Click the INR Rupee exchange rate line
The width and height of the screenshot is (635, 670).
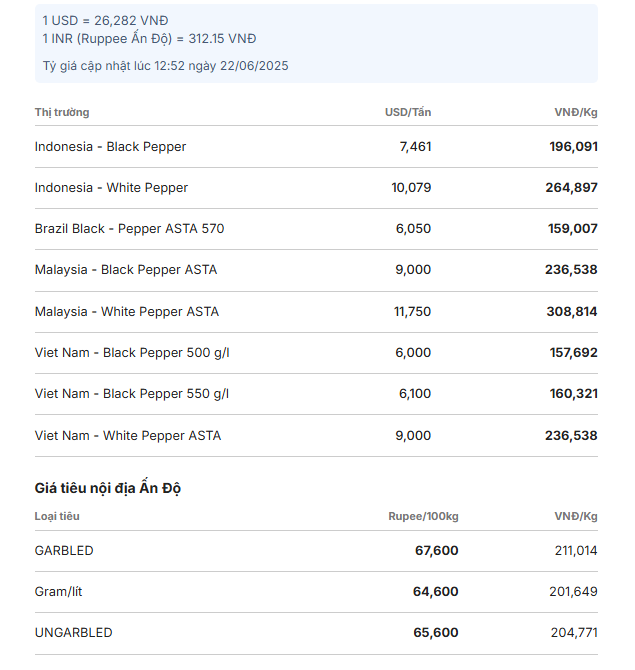[149, 38]
